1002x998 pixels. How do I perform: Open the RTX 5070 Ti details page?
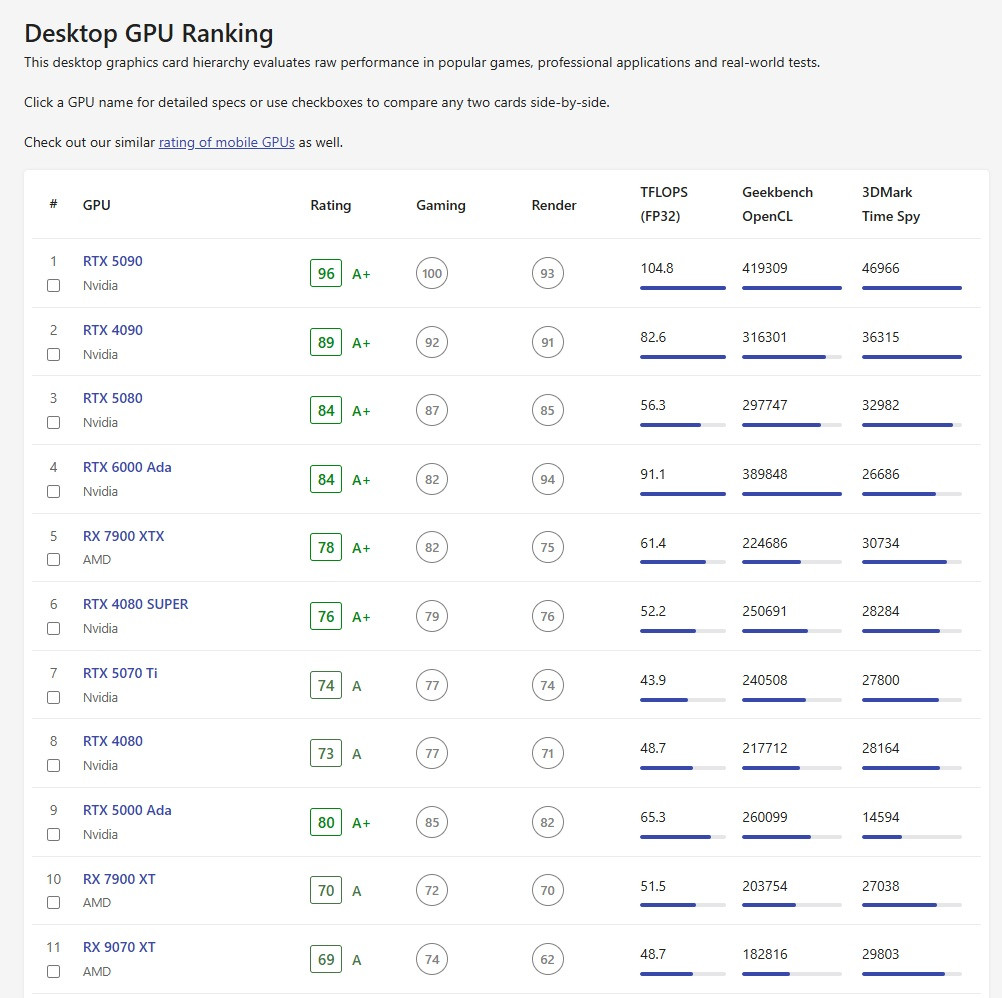click(x=120, y=673)
